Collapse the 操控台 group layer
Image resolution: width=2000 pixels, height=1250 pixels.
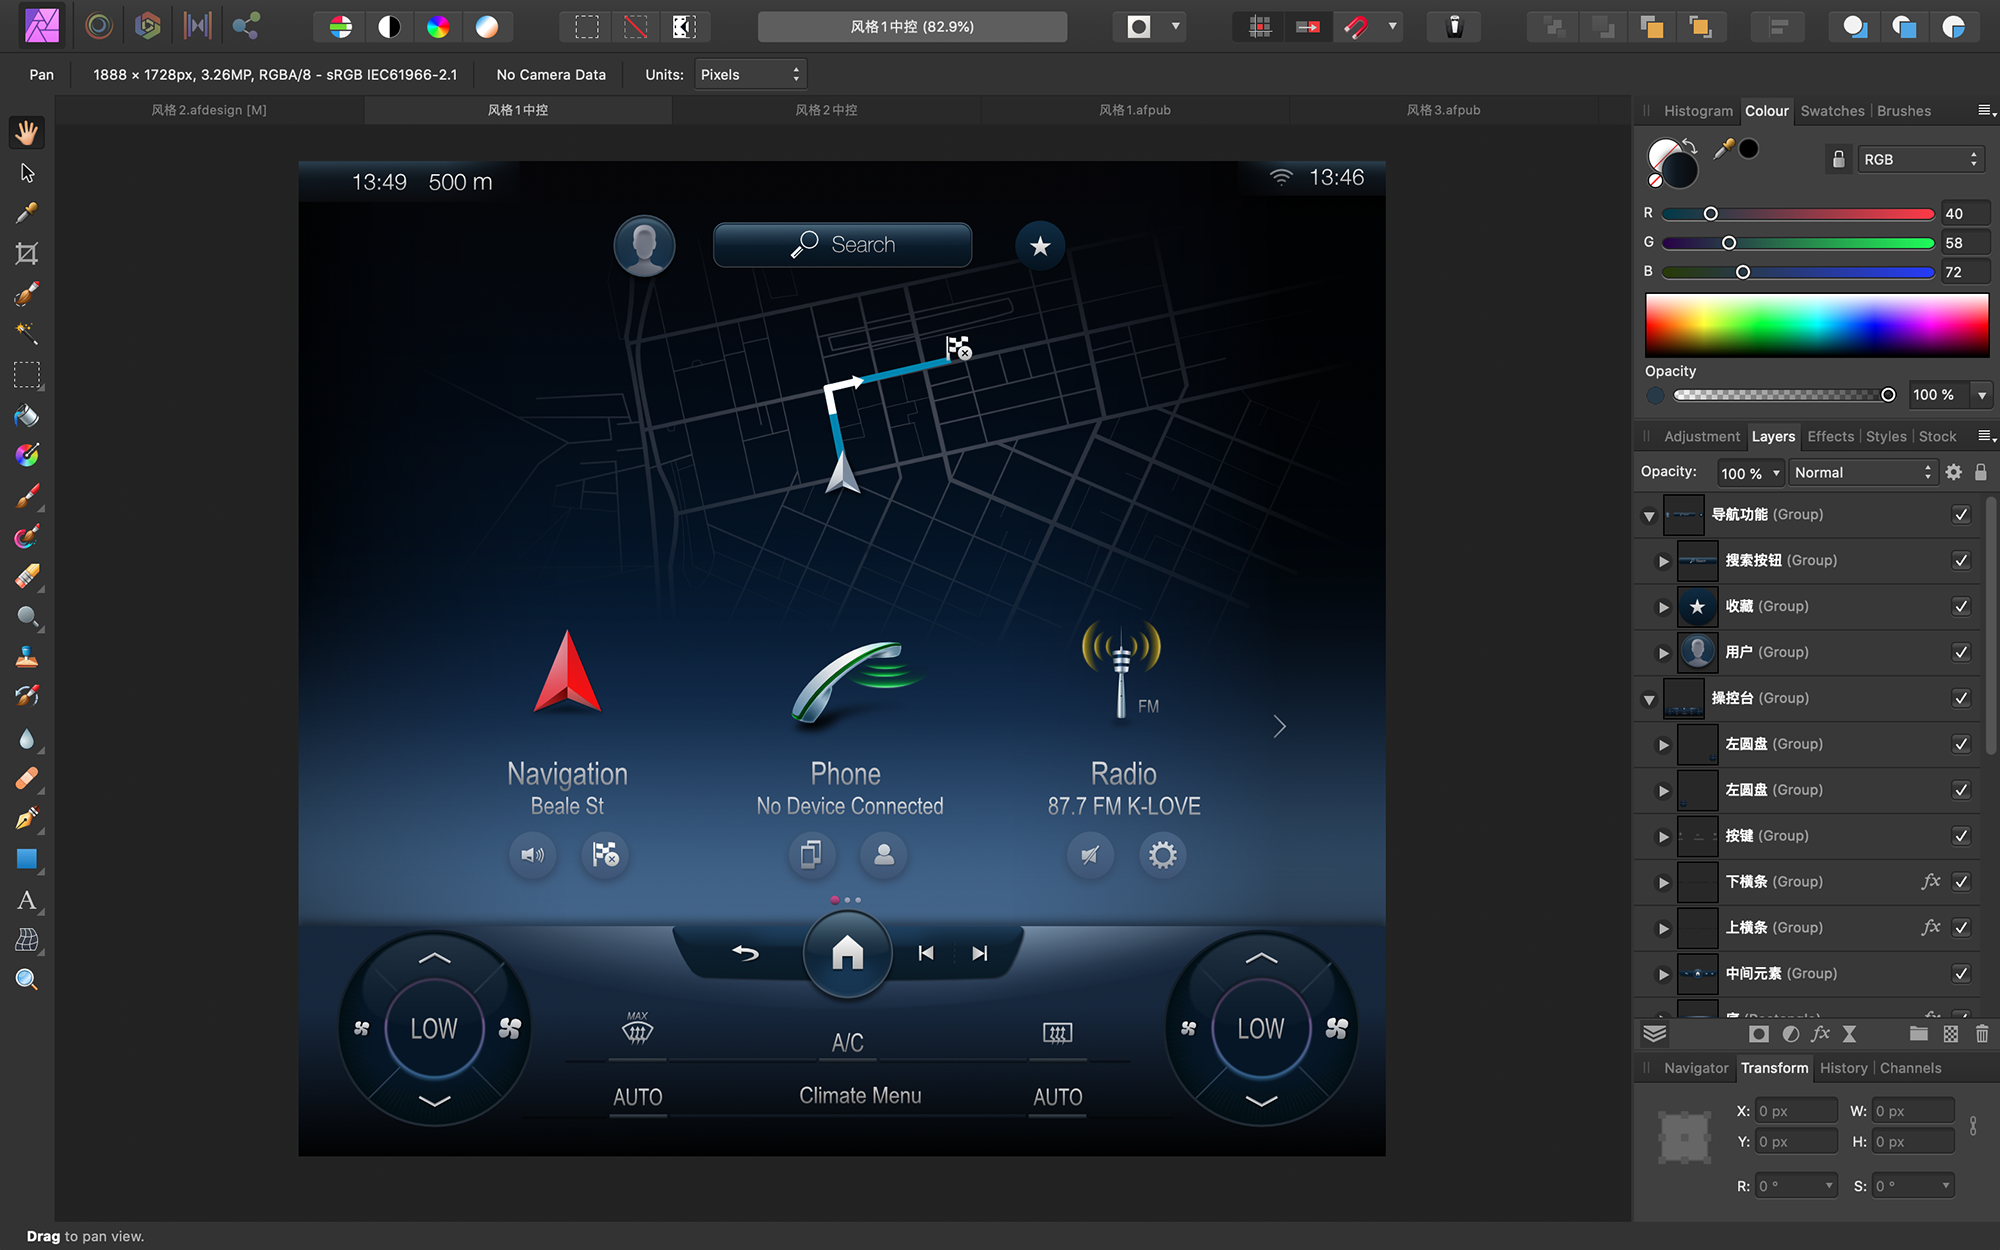tap(1649, 699)
